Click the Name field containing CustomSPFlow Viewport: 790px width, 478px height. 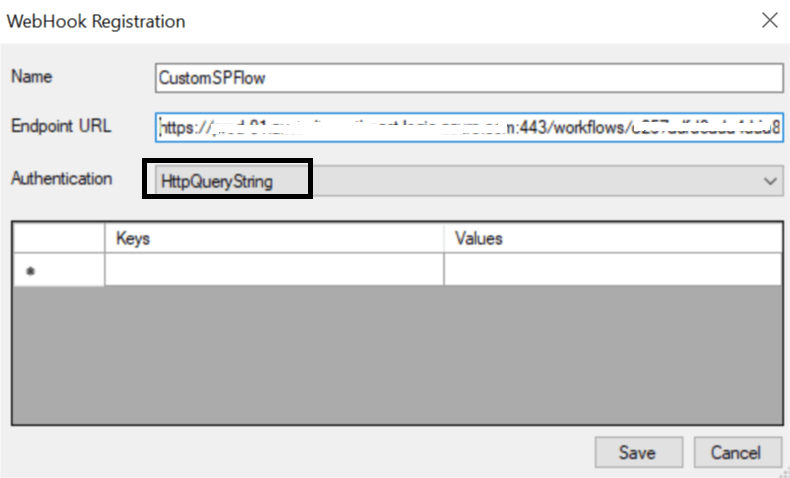(x=468, y=78)
